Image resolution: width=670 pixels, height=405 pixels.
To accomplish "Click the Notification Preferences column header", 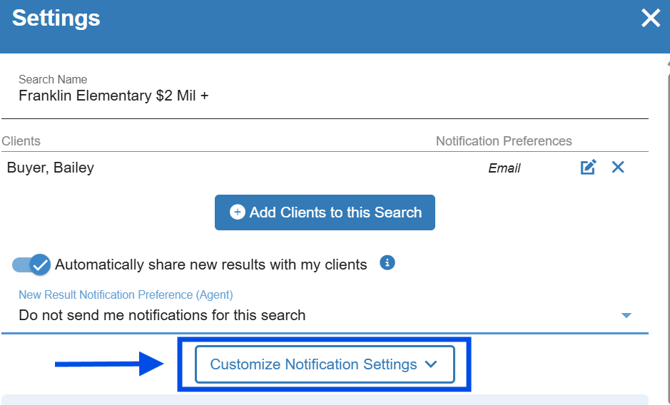I will click(504, 141).
